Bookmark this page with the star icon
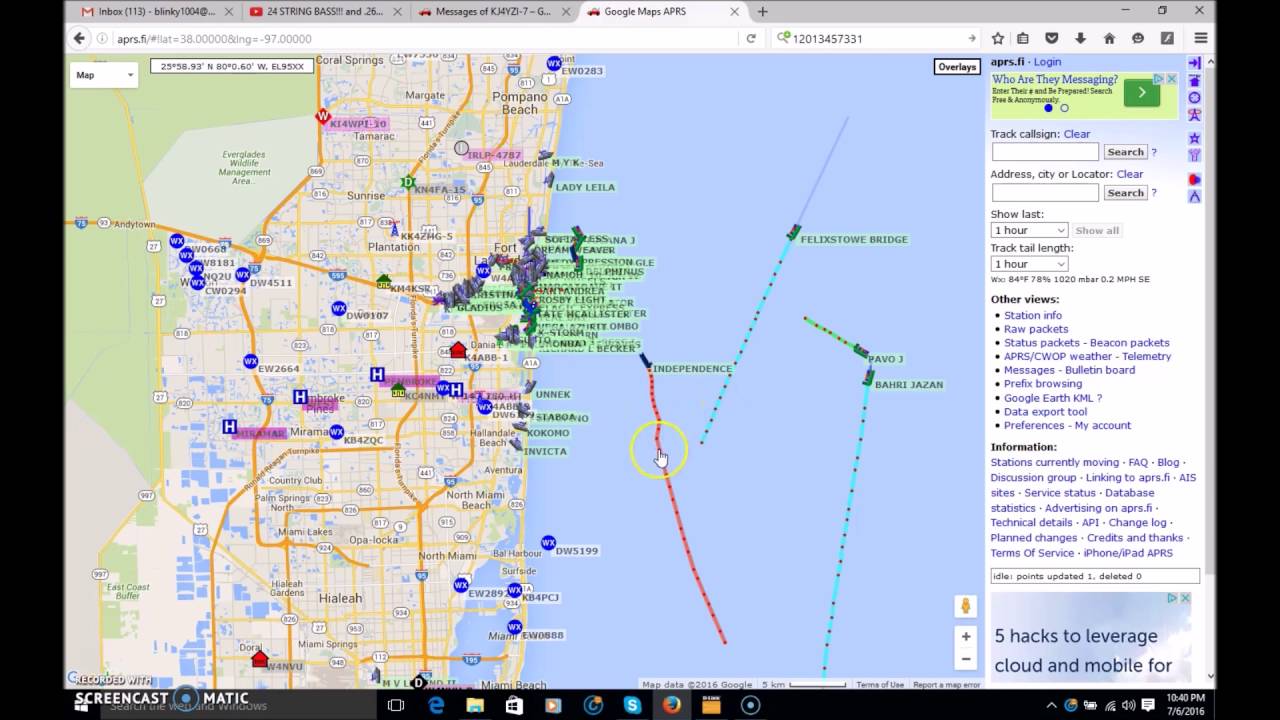The image size is (1280, 720). 997,38
